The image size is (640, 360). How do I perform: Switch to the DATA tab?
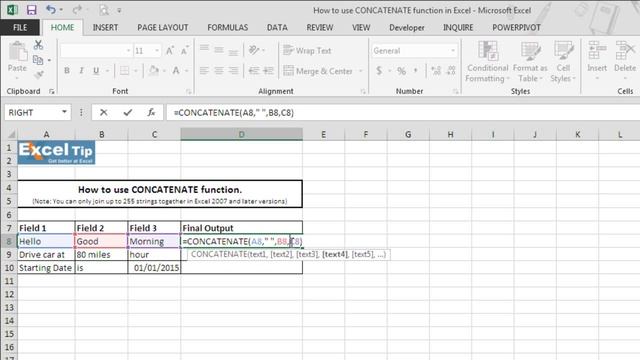pyautogui.click(x=277, y=27)
